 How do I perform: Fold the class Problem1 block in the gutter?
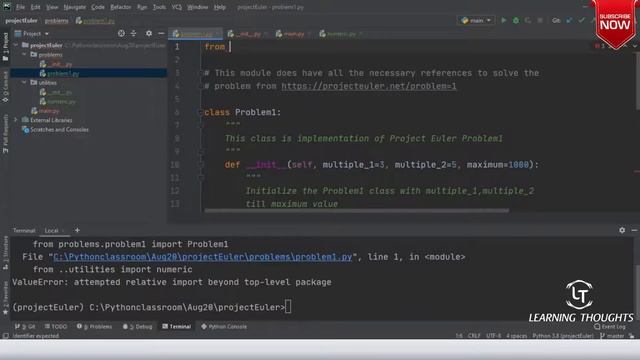(200, 112)
